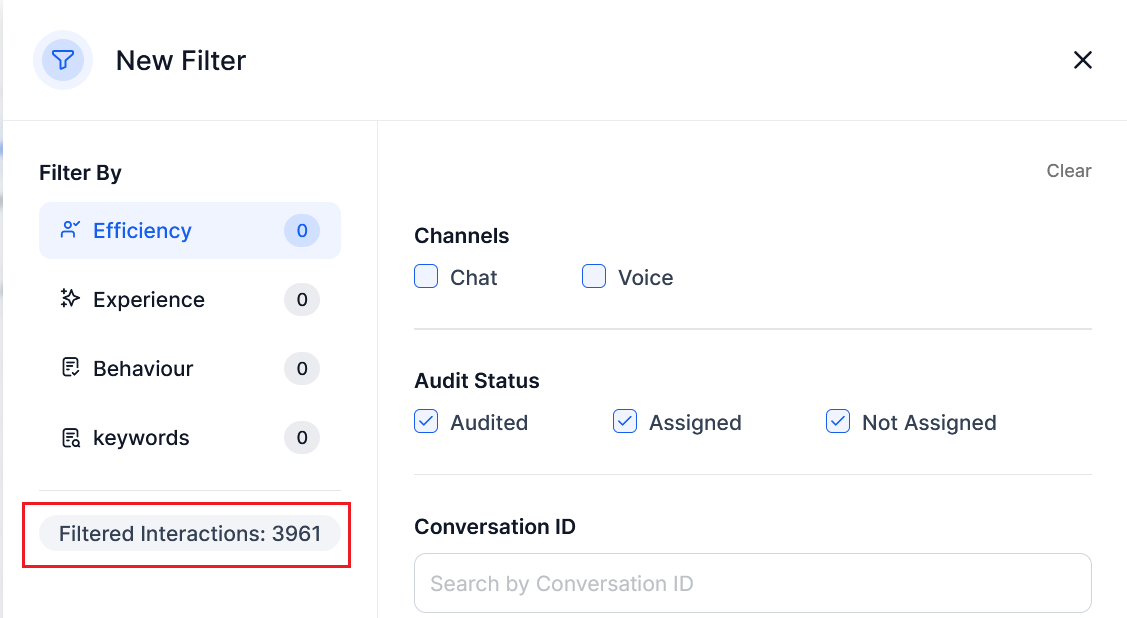Enable the Voice channel checkbox
Viewport: 1127px width, 618px height.
pyautogui.click(x=594, y=277)
